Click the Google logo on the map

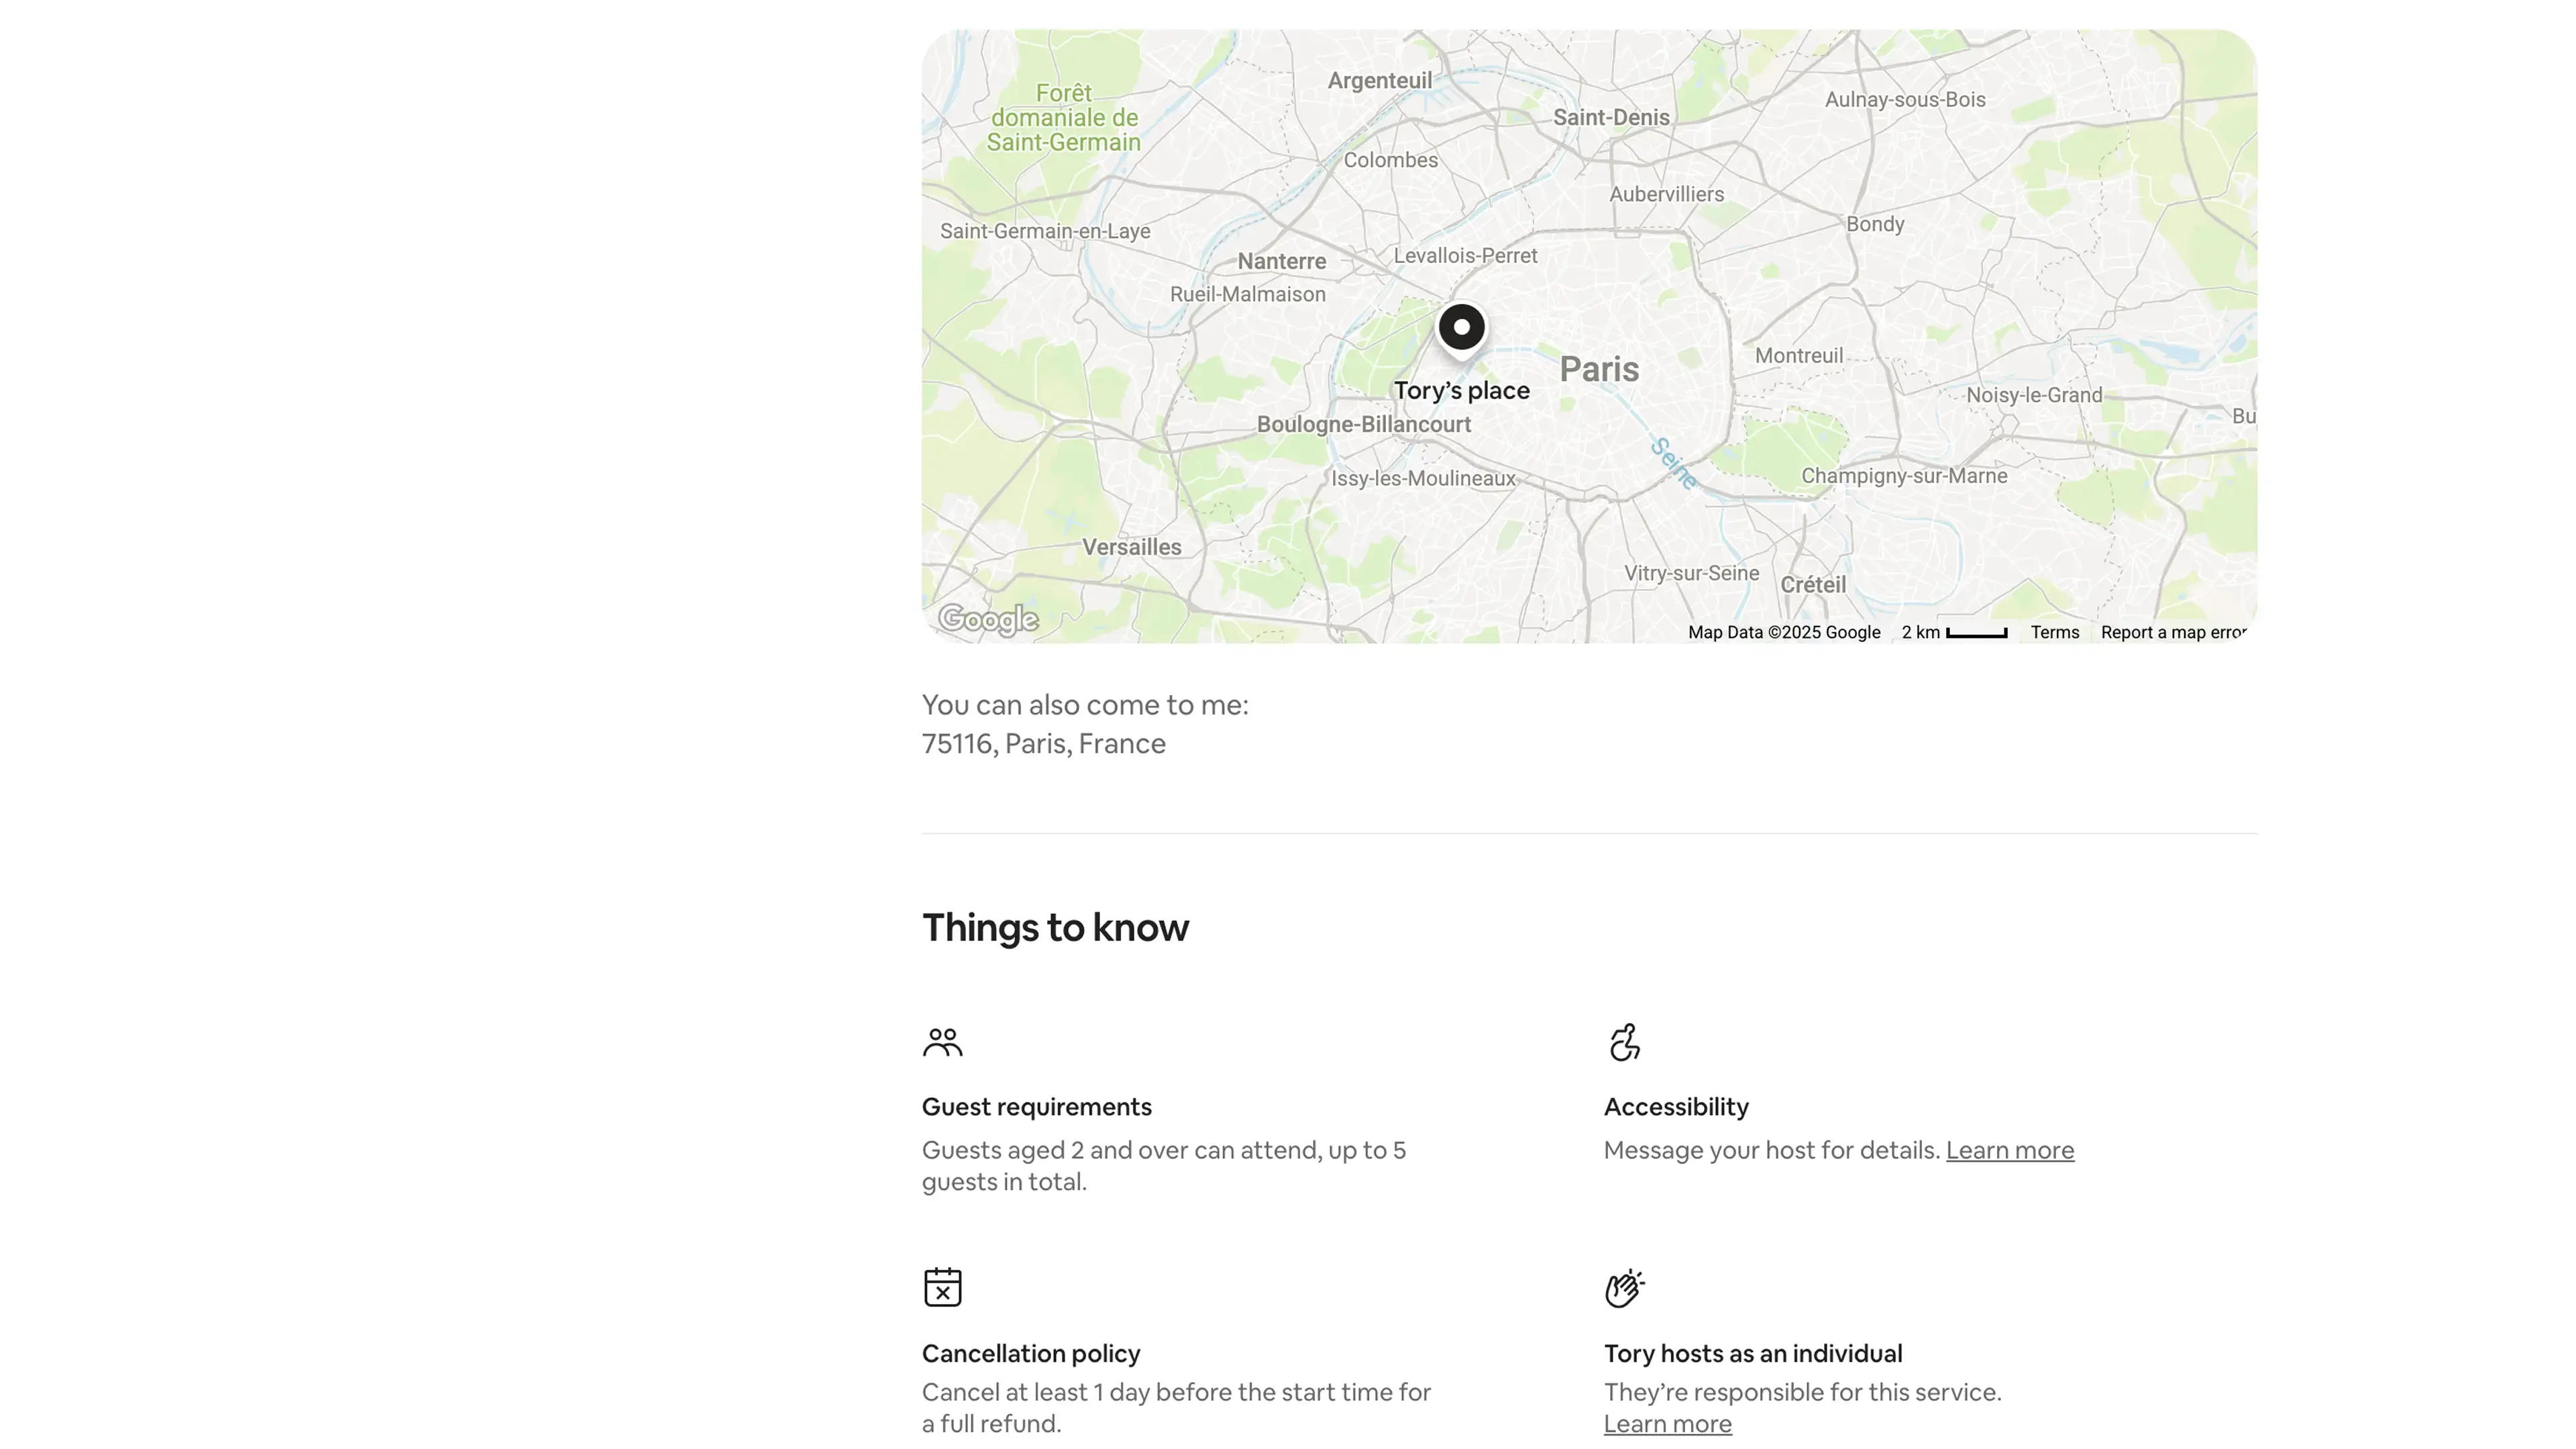tap(988, 619)
